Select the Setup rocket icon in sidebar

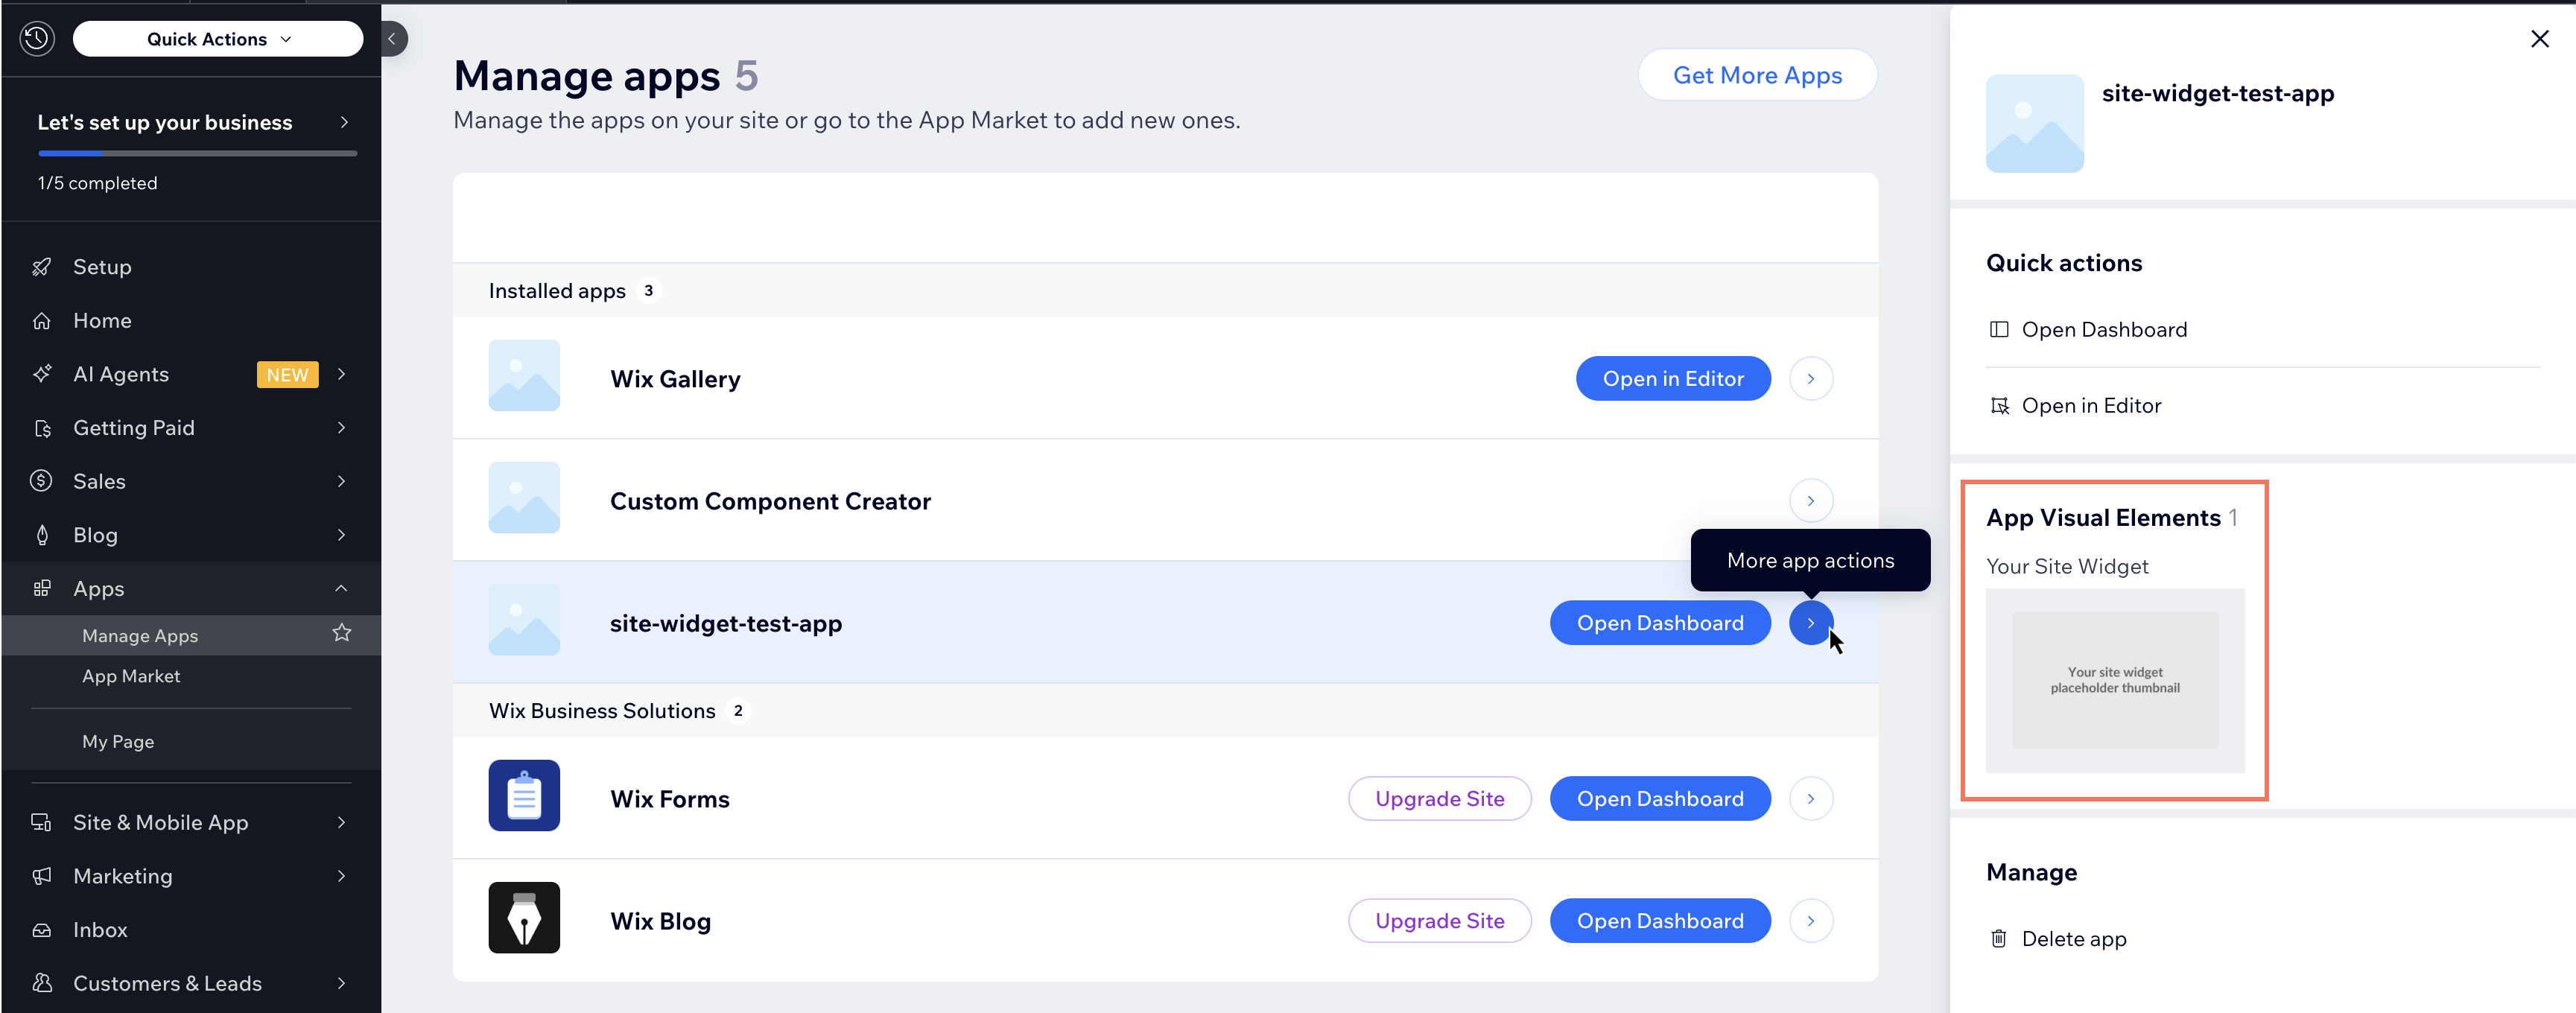click(41, 266)
